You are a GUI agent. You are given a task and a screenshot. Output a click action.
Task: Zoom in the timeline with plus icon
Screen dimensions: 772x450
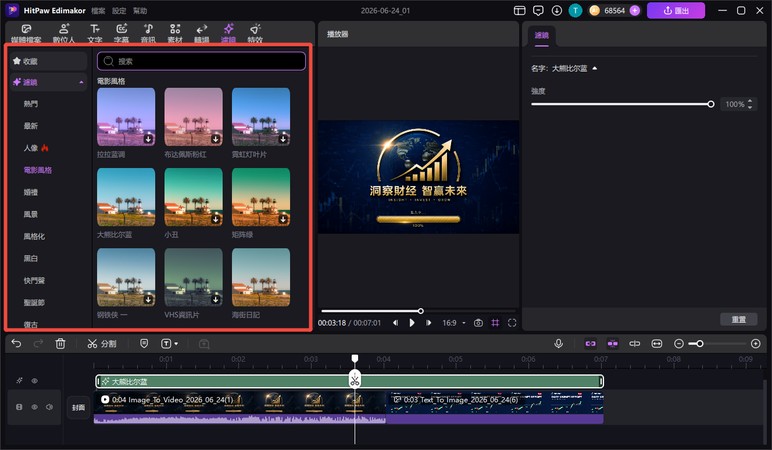756,343
